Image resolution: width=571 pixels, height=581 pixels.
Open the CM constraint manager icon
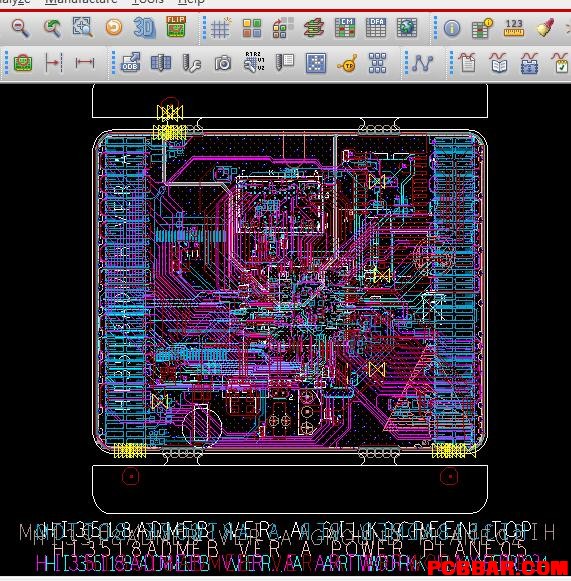pyautogui.click(x=345, y=27)
